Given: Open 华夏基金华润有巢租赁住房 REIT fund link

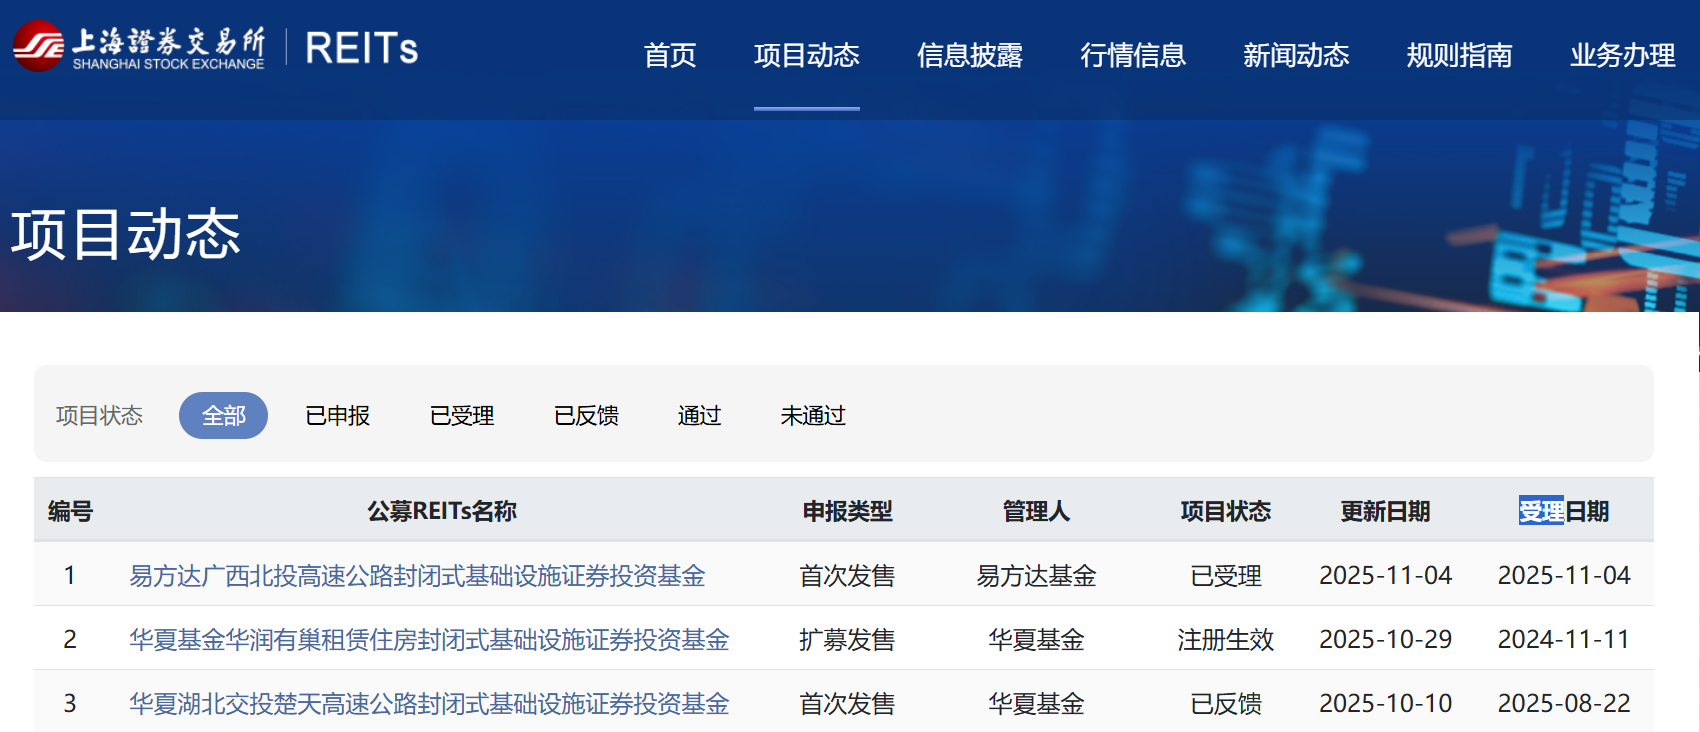Looking at the screenshot, I should (429, 639).
